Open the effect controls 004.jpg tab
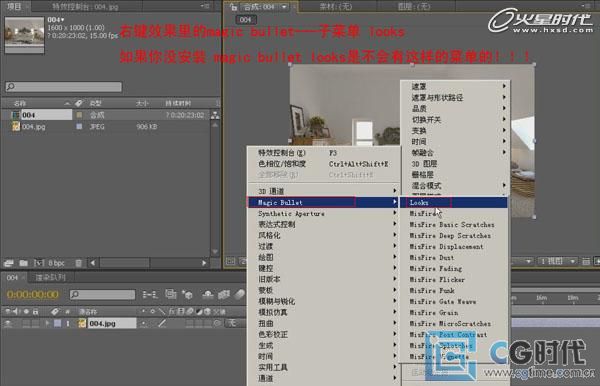 (85, 7)
